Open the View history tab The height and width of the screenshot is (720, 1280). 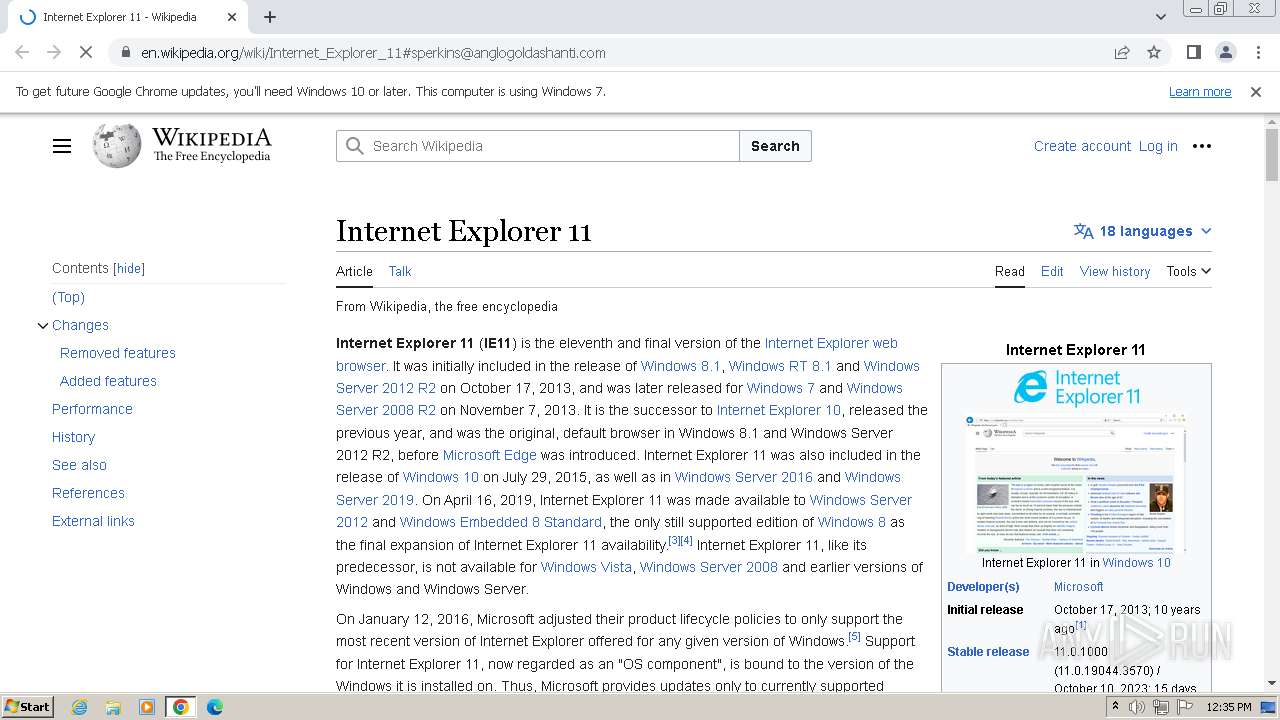(x=1115, y=271)
